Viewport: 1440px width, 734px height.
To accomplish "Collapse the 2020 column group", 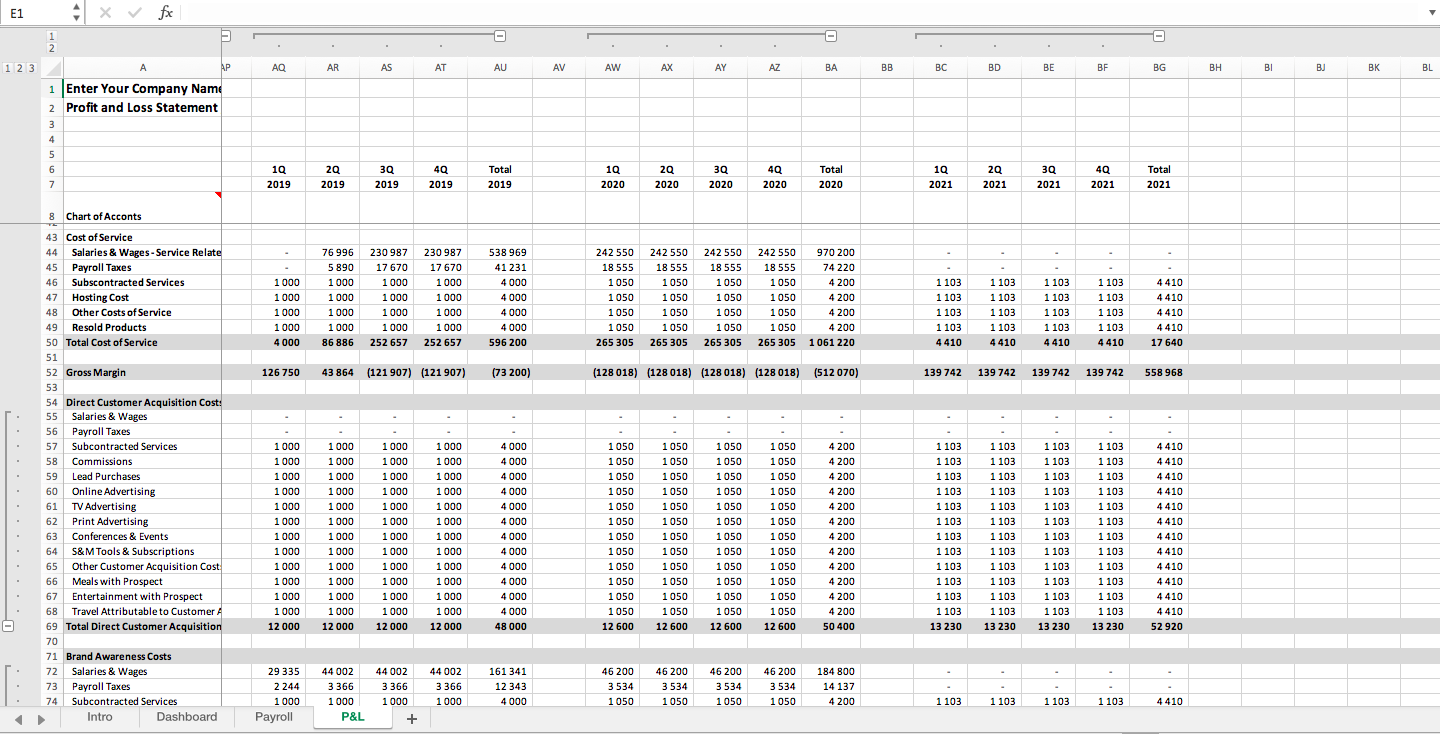I will 831,35.
